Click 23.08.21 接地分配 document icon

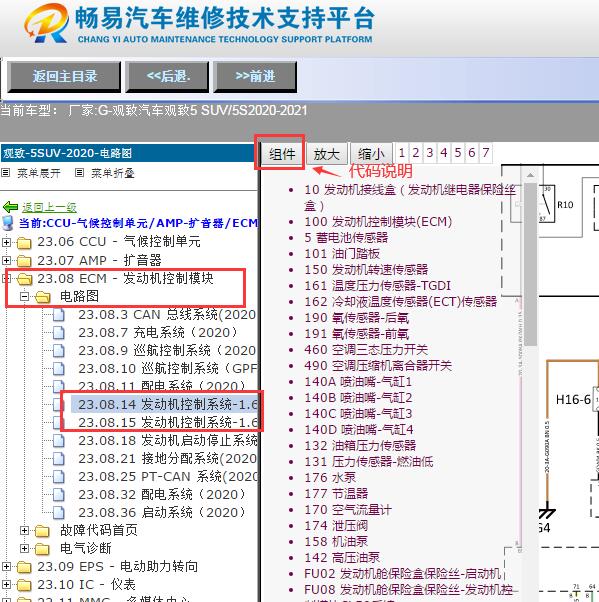coord(59,458)
